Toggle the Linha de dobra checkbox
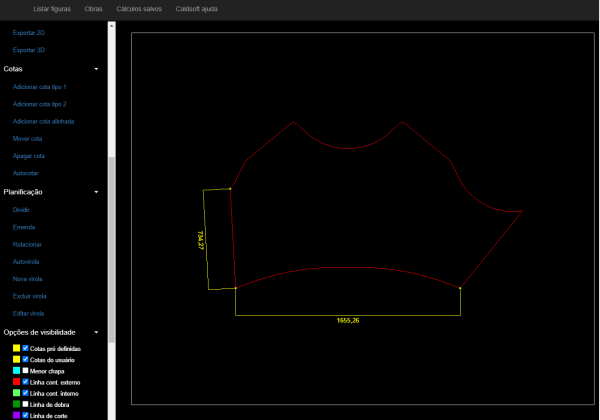The image size is (600, 420). click(26, 404)
